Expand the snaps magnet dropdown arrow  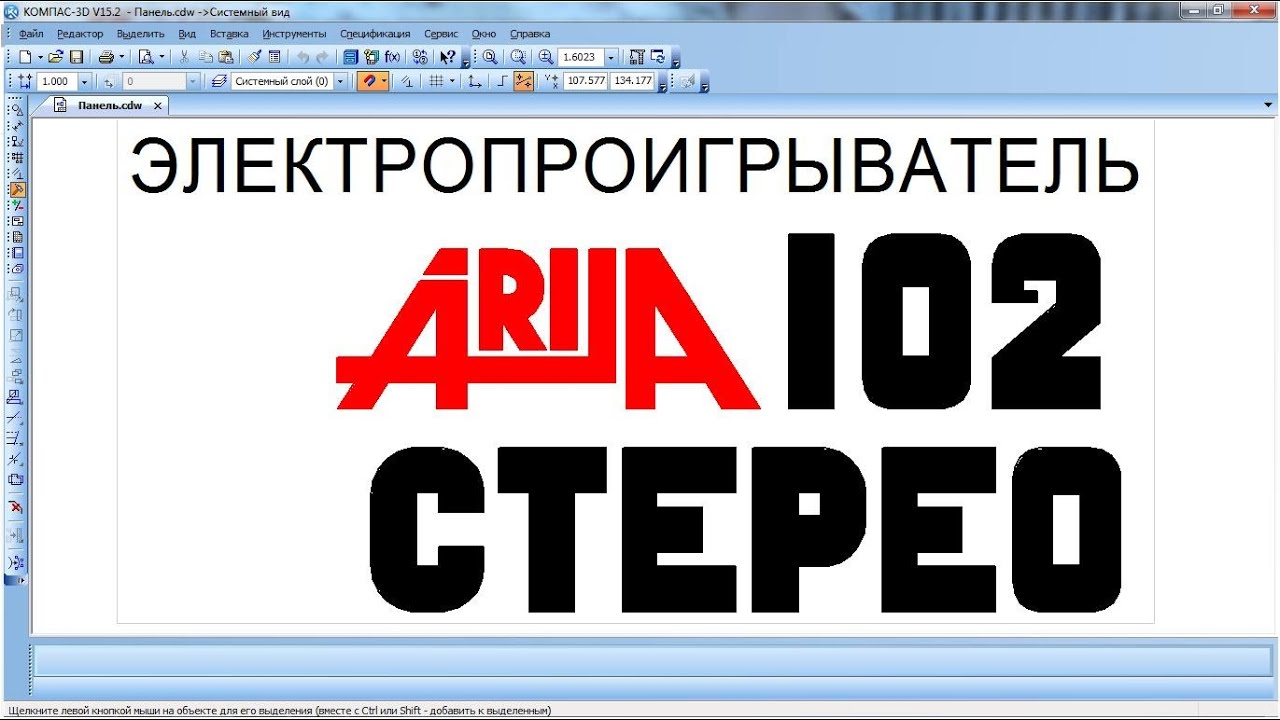pos(384,82)
